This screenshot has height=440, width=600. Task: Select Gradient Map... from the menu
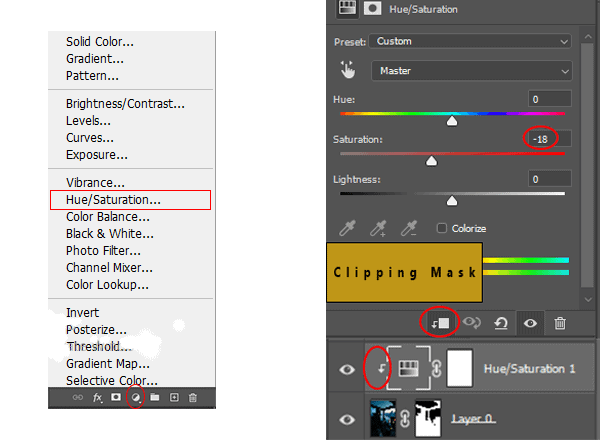[108, 363]
